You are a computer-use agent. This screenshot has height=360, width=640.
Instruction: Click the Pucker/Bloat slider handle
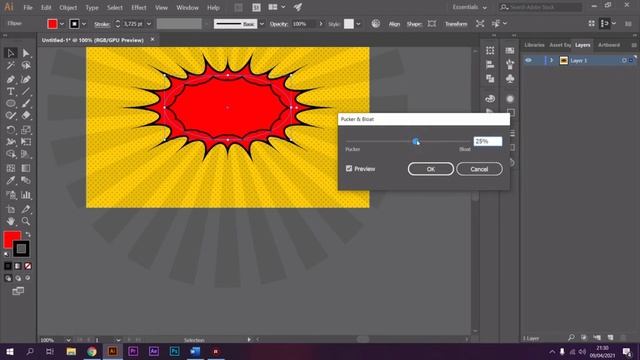click(416, 141)
